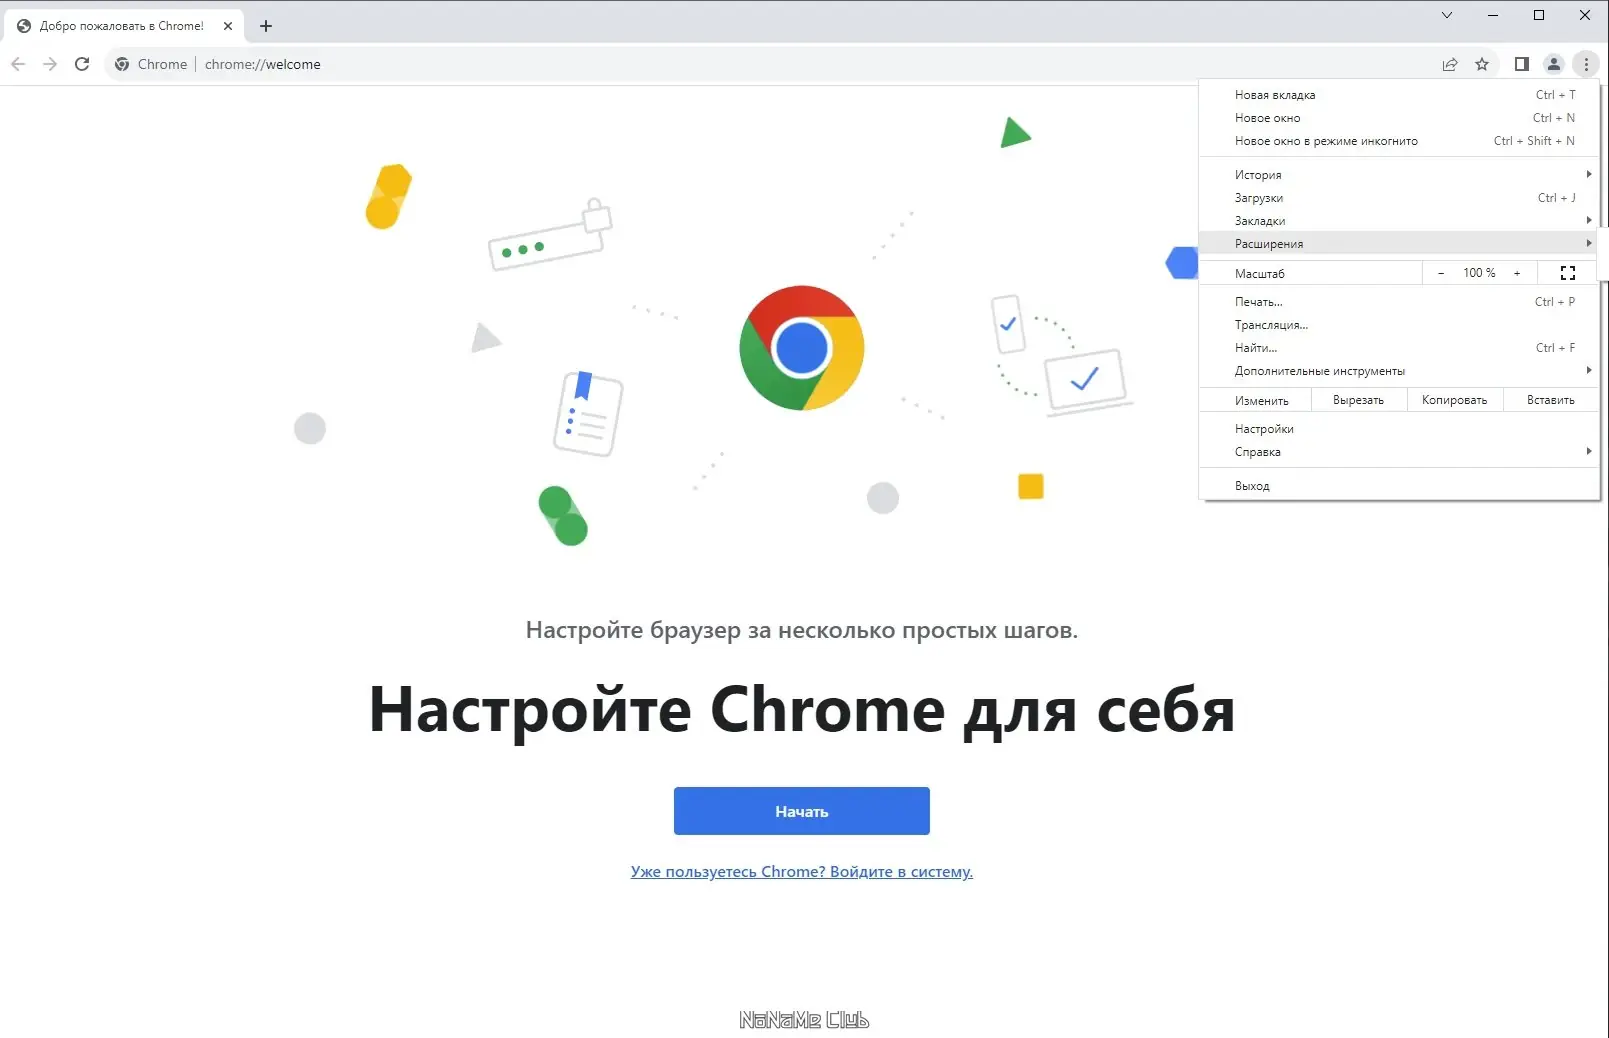The image size is (1609, 1038).
Task: Bookmark this tab with the star icon
Action: click(x=1482, y=64)
